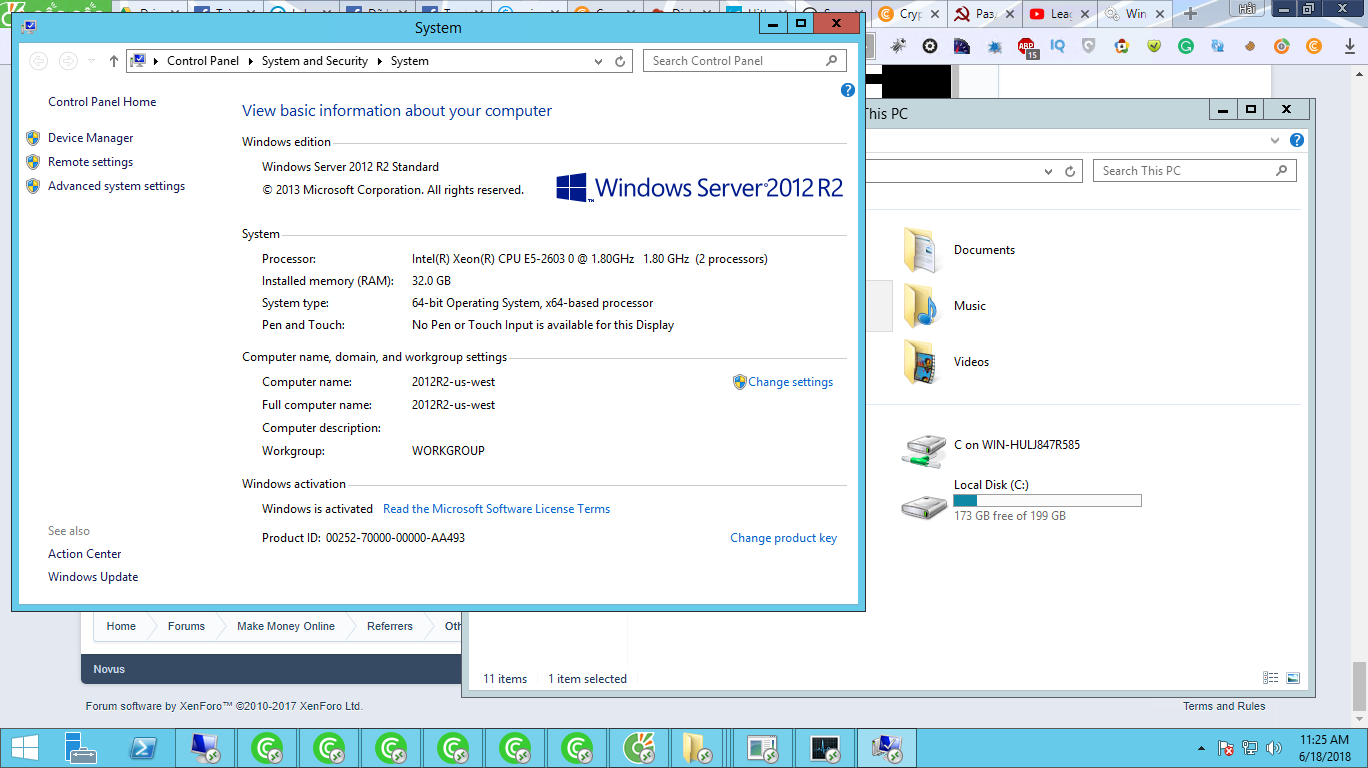Open the File Explorer taskbar icon
The width and height of the screenshot is (1368, 768).
[695, 748]
